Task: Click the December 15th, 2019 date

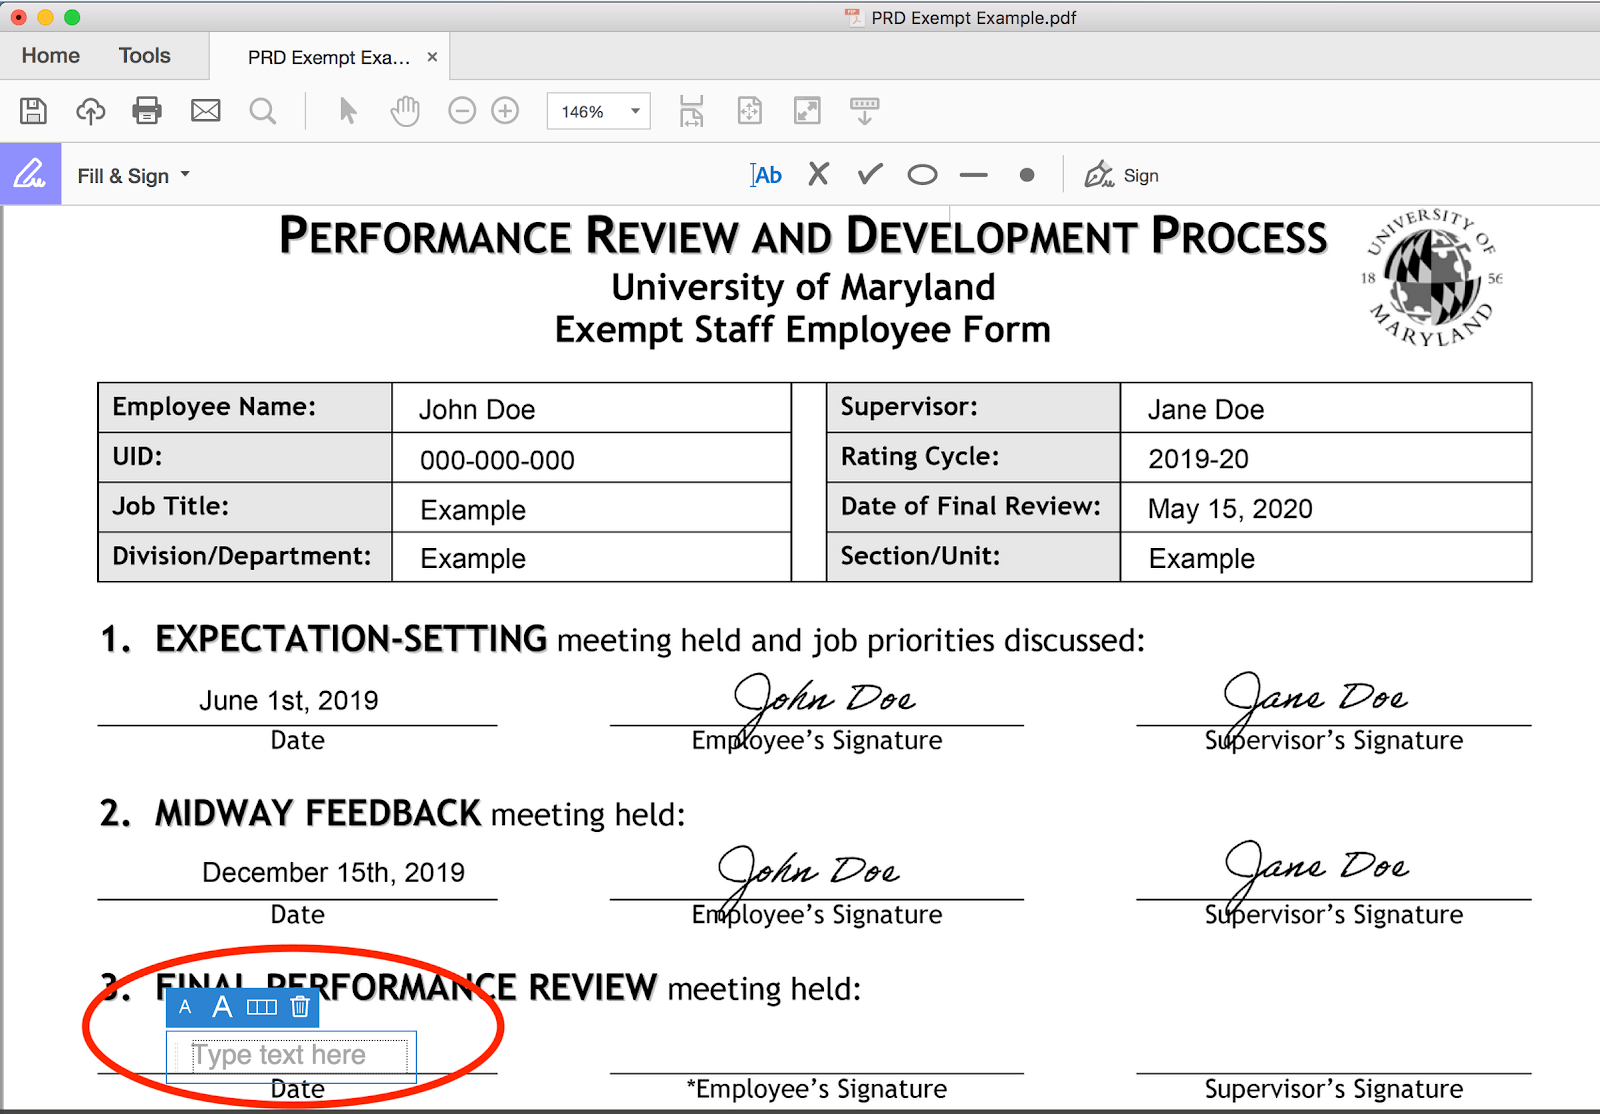Action: click(334, 872)
